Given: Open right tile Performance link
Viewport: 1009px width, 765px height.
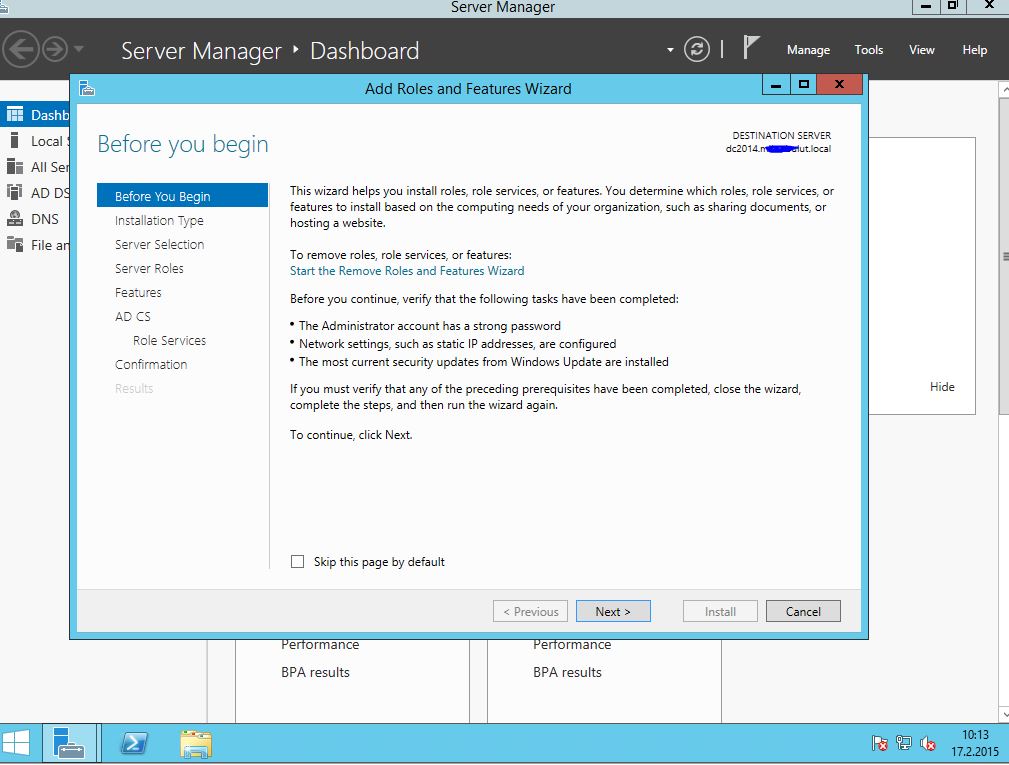Looking at the screenshot, I should coord(571,645).
